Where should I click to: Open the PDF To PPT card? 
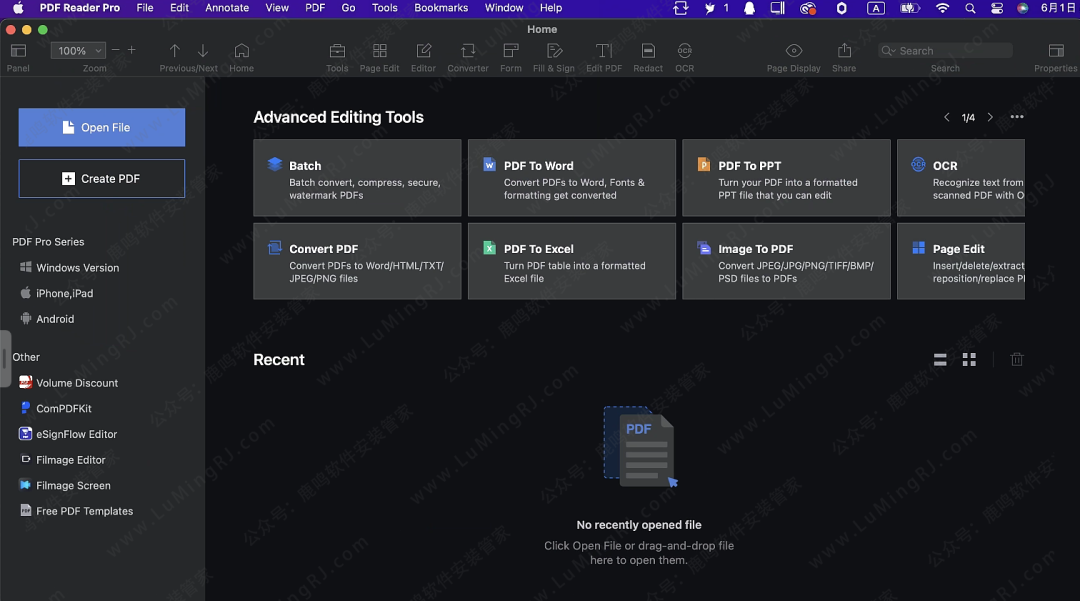[787, 178]
